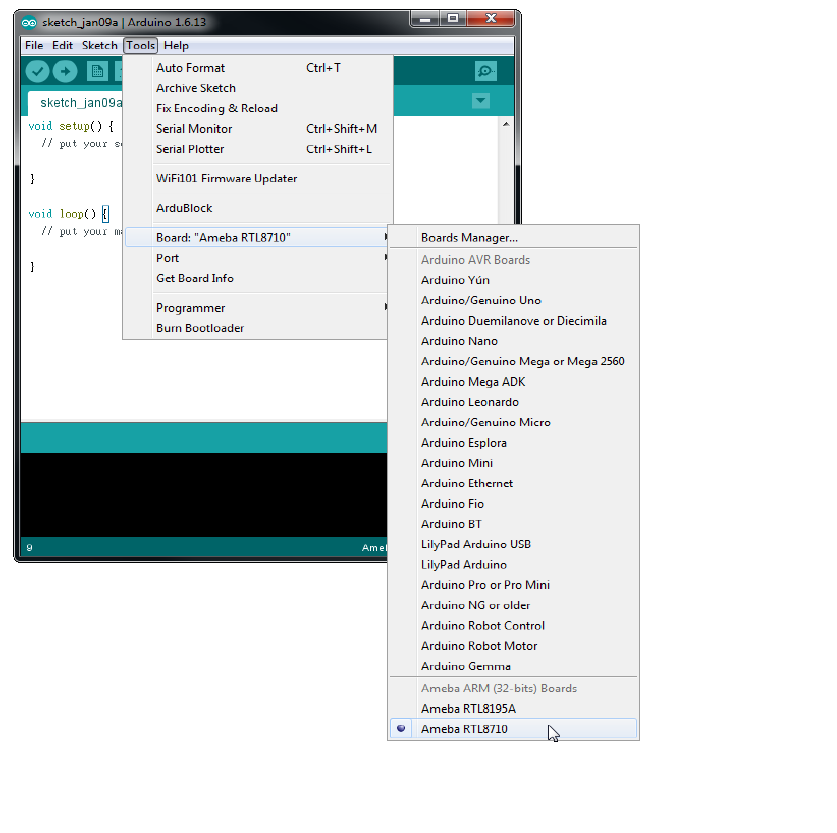
Task: Click the line number 9 in status bar
Action: 29,548
